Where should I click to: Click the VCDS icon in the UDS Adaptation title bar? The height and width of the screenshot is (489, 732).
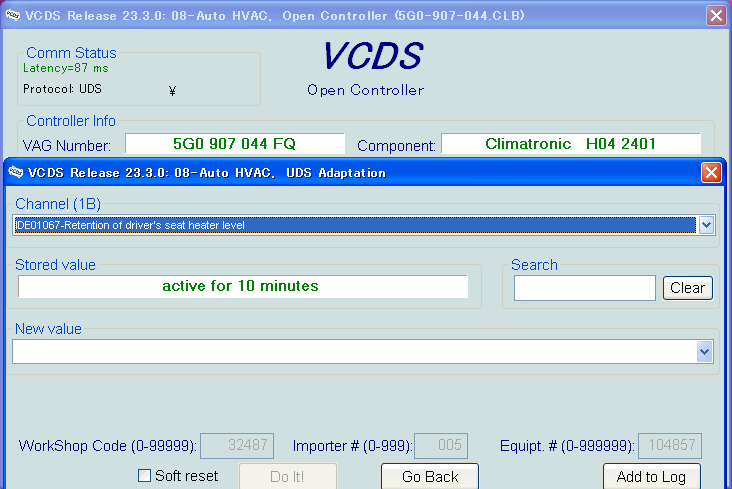[15, 172]
